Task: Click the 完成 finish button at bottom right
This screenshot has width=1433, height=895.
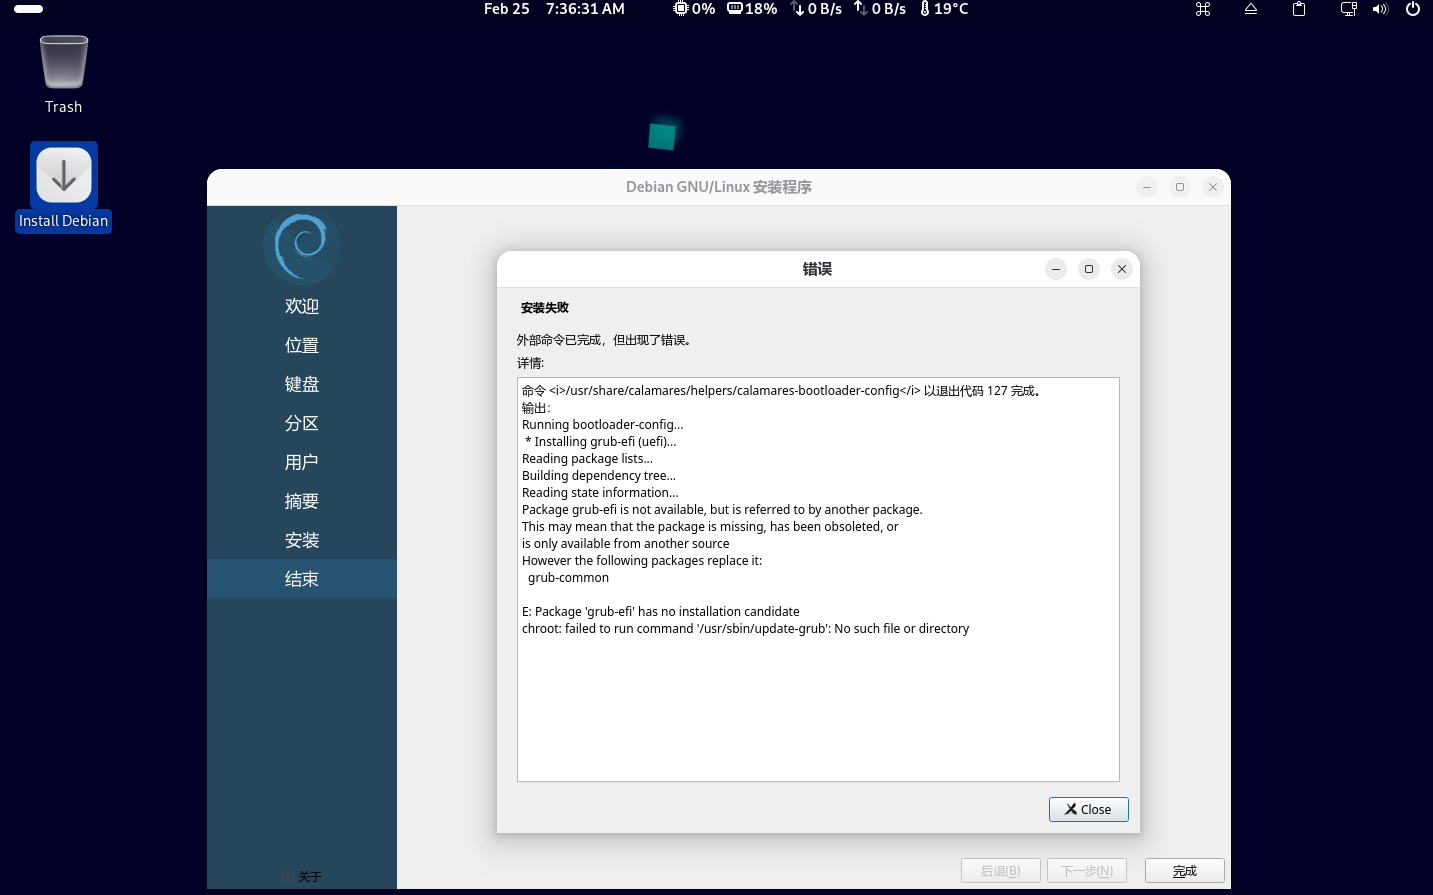Action: [1184, 870]
